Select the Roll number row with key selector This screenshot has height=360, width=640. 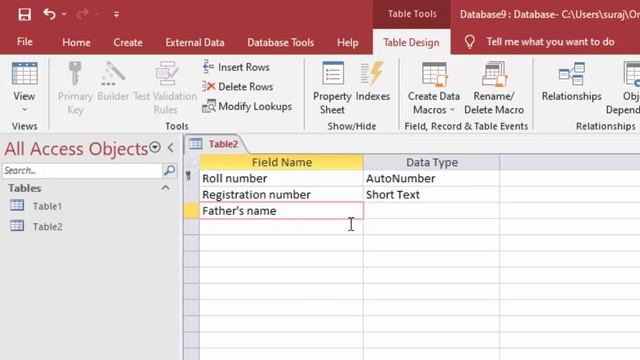point(191,178)
